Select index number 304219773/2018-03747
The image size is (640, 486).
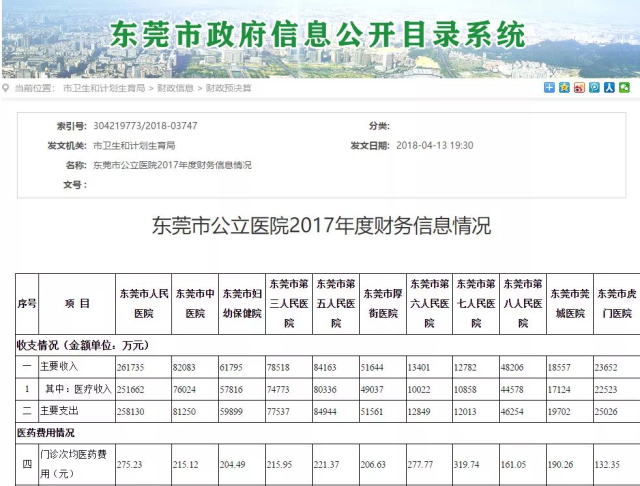[x=145, y=126]
